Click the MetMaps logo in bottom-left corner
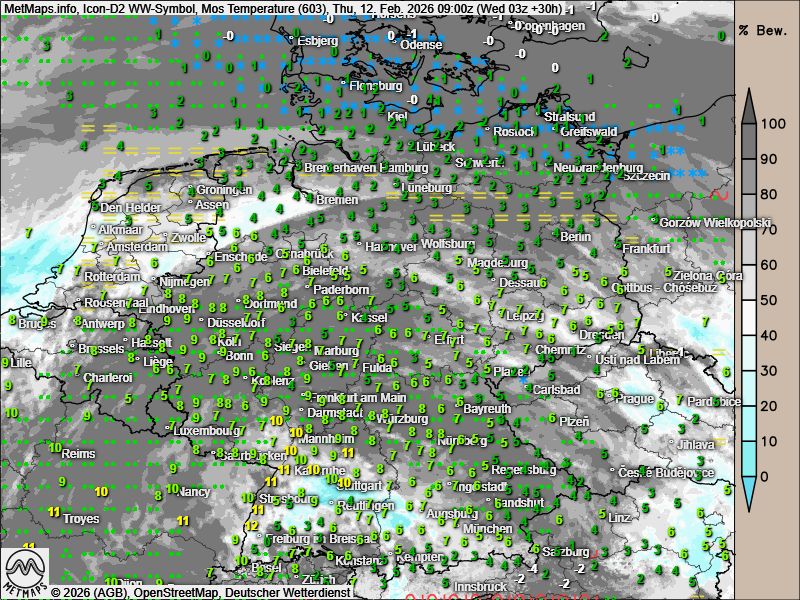The image size is (800, 600). pyautogui.click(x=25, y=572)
